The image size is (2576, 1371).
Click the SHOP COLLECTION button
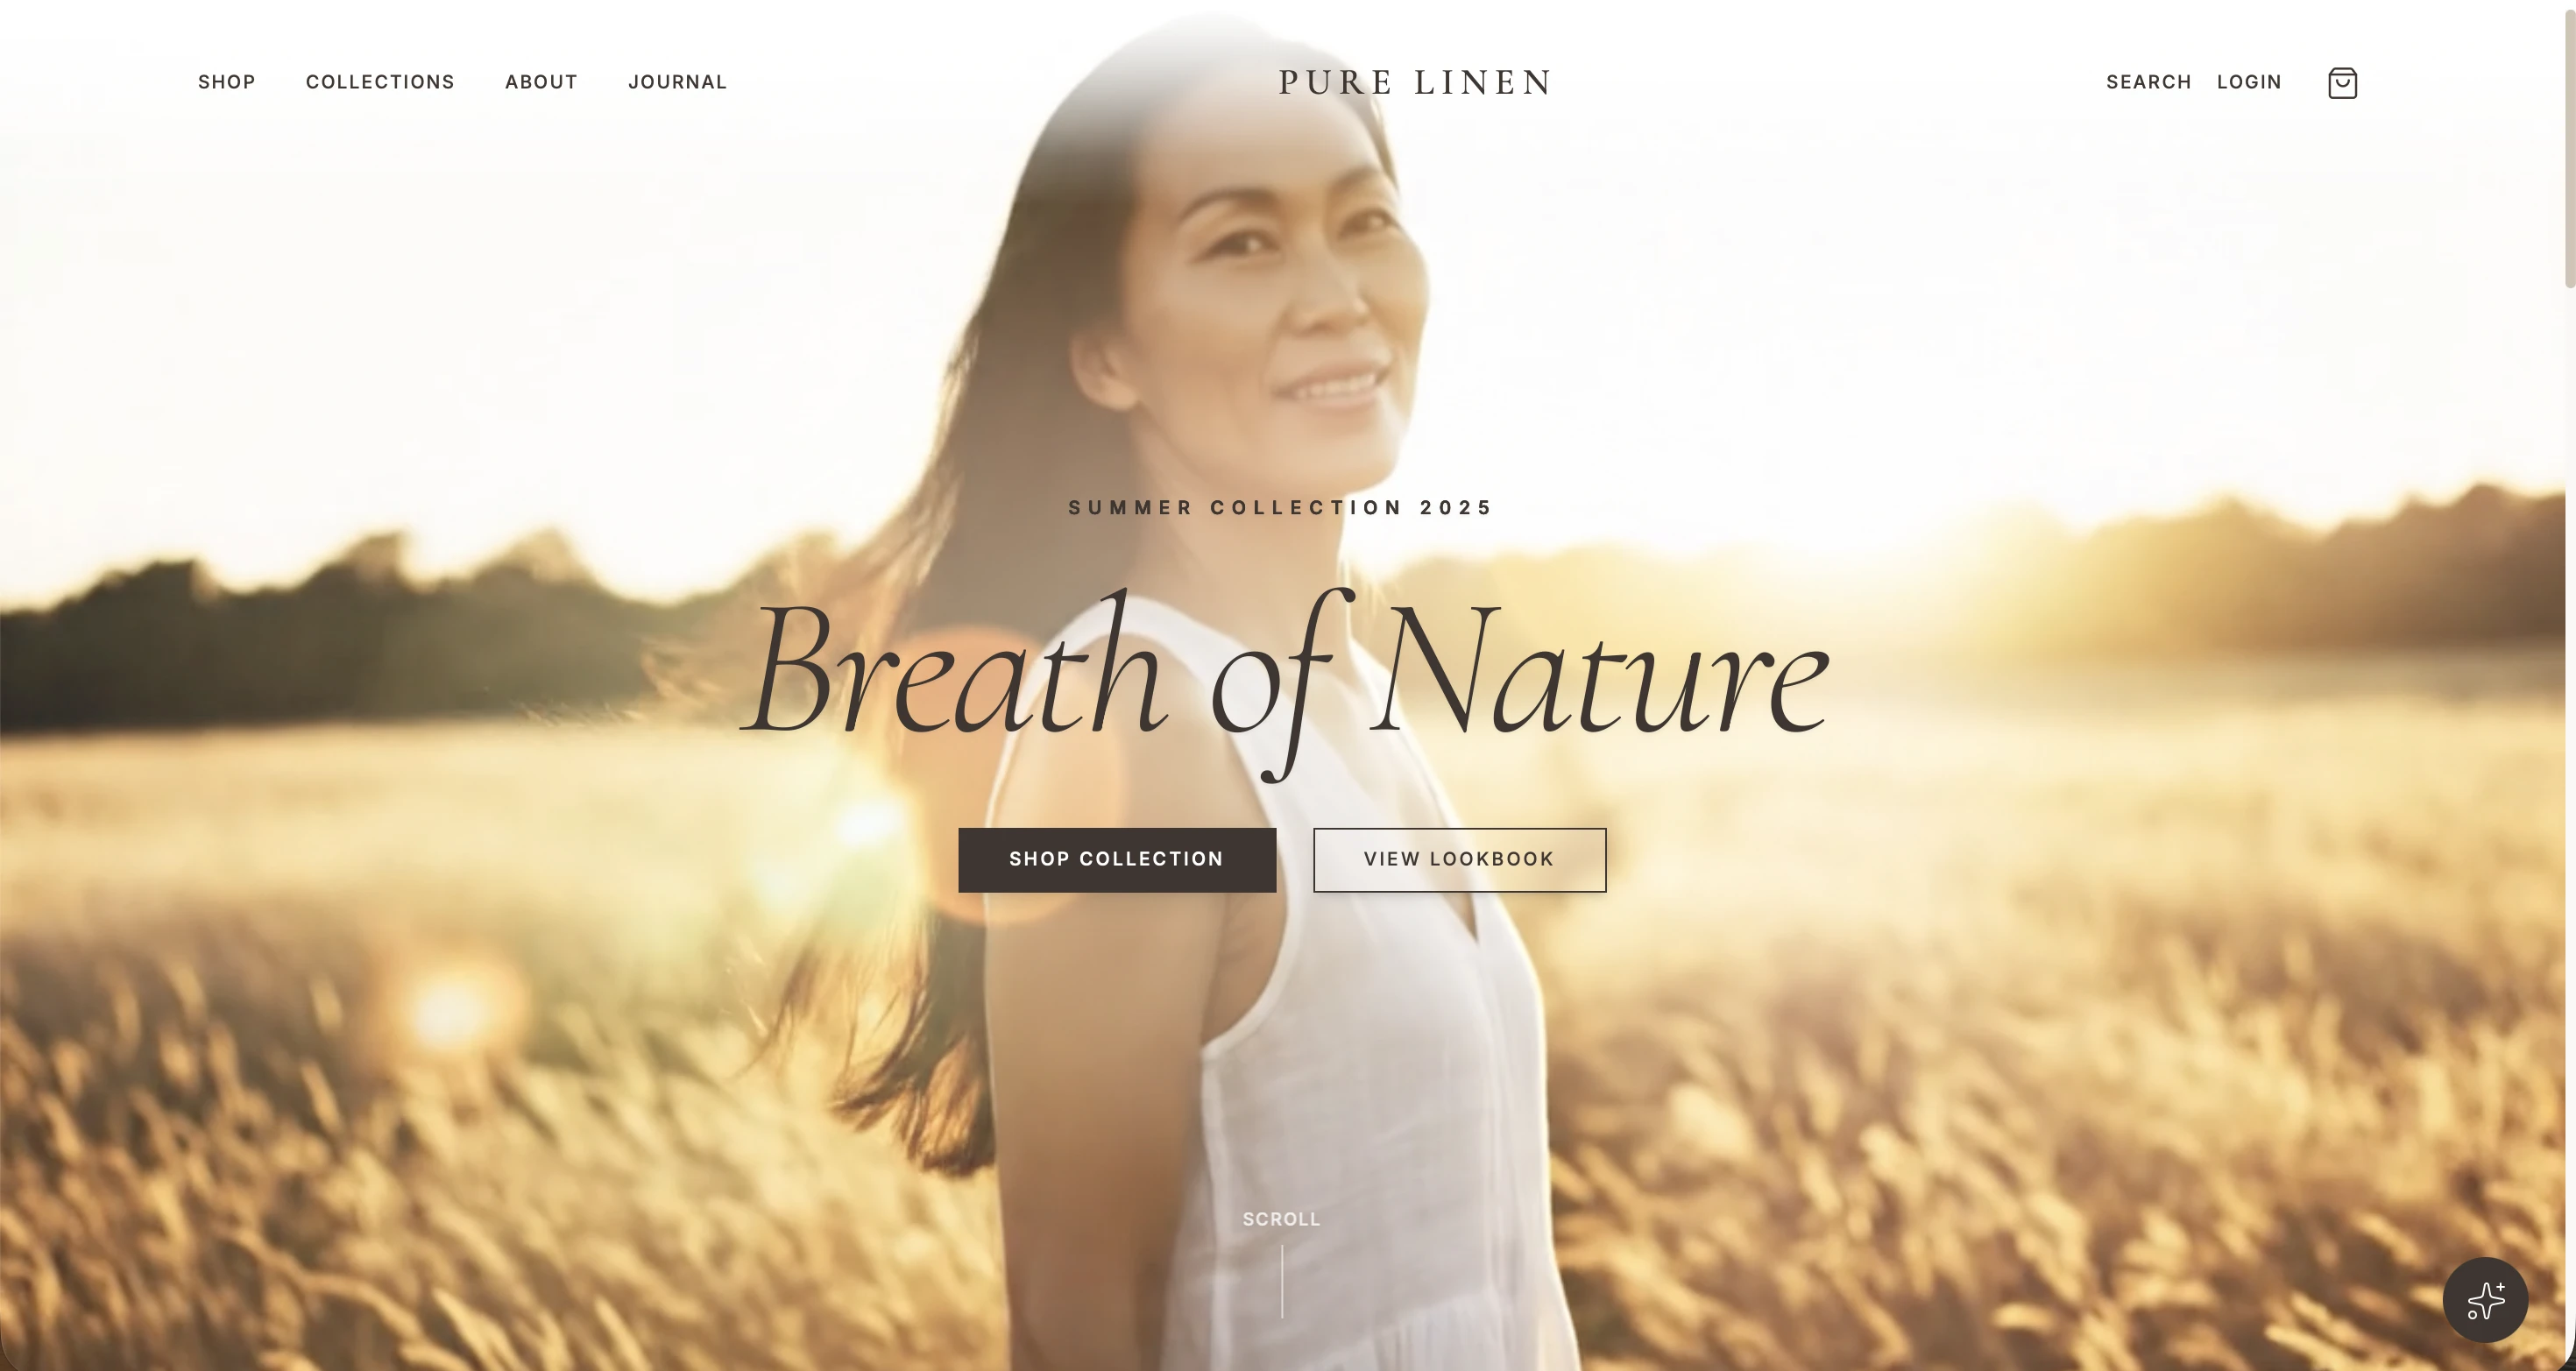[x=1117, y=860]
